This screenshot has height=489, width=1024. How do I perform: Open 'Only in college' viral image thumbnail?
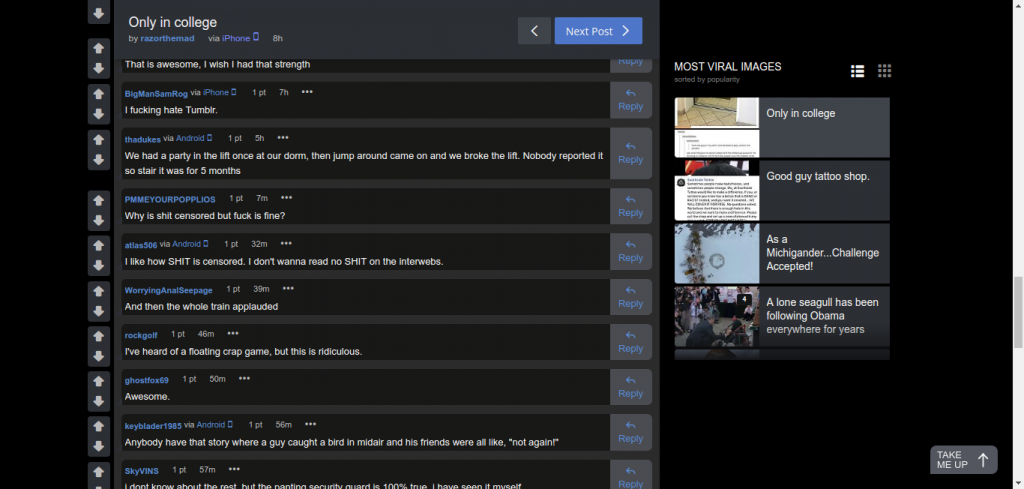[x=716, y=127]
